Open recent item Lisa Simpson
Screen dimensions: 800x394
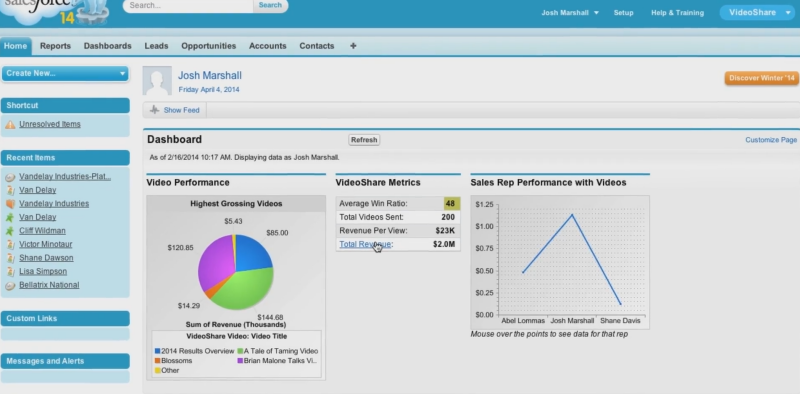click(43, 272)
